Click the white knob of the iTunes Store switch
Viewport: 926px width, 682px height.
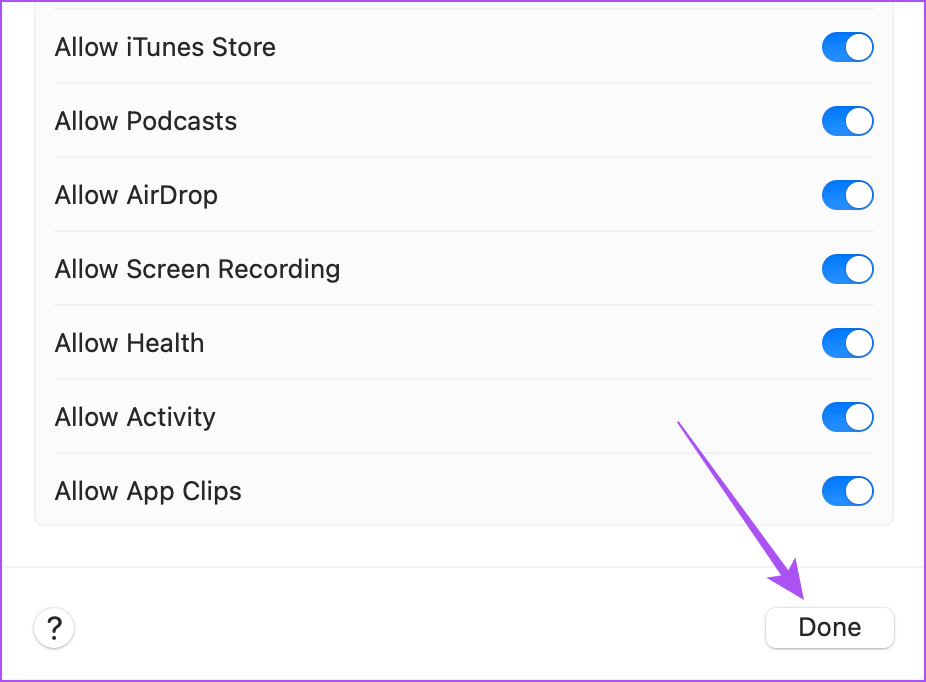859,47
